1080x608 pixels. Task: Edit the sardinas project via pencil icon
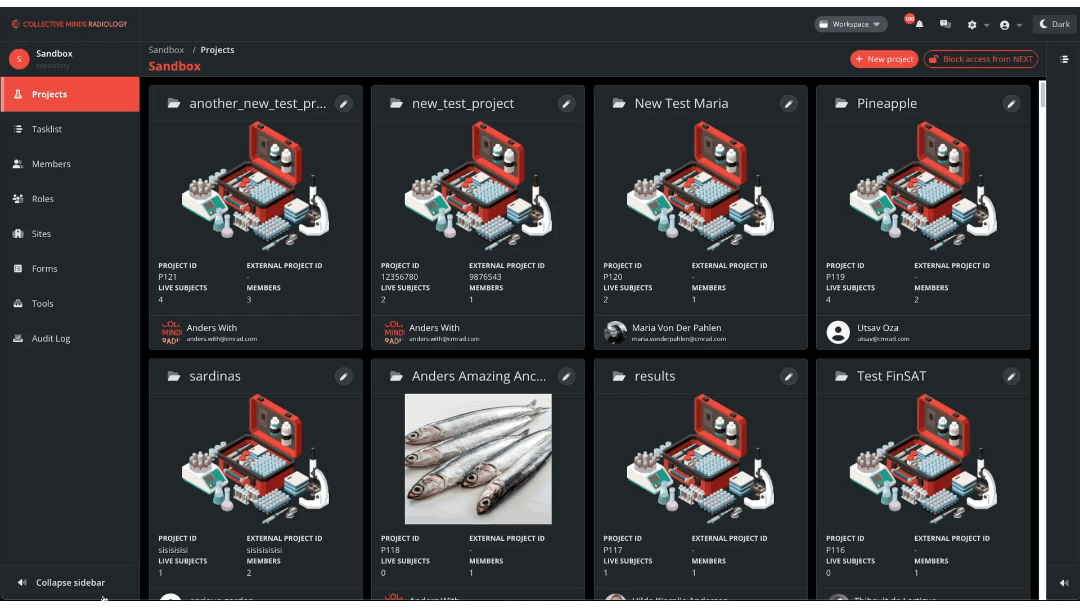343,376
